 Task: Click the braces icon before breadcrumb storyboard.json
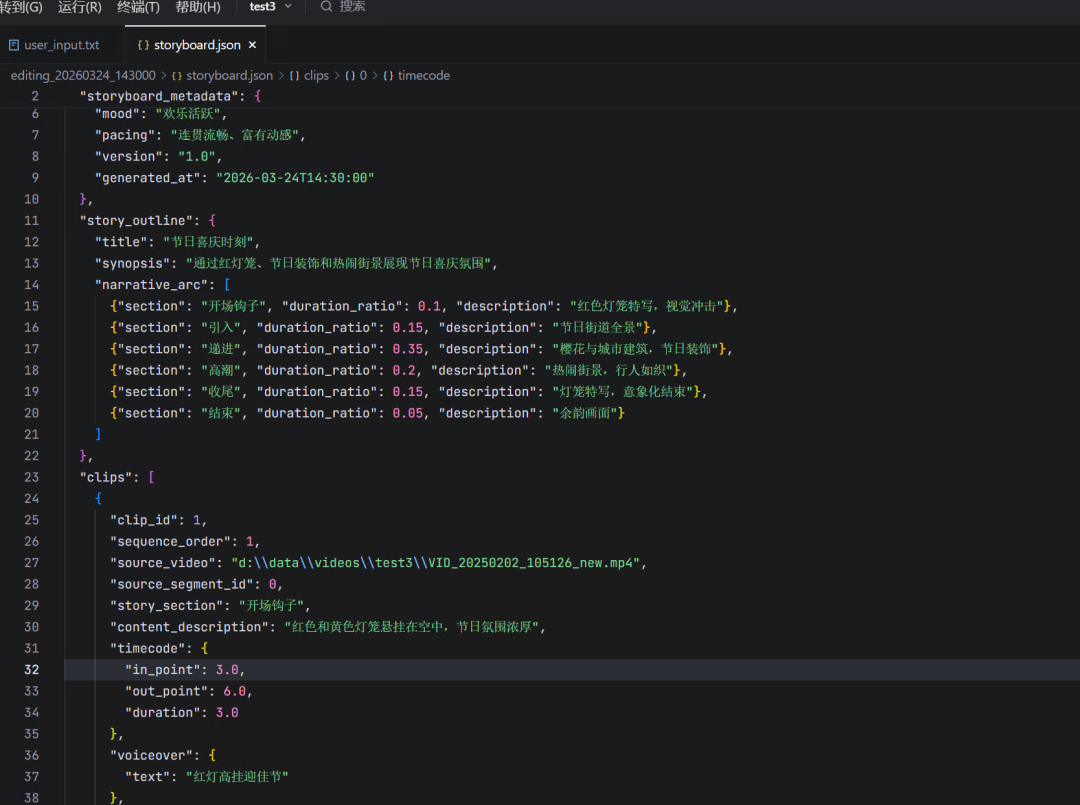[x=177, y=76]
